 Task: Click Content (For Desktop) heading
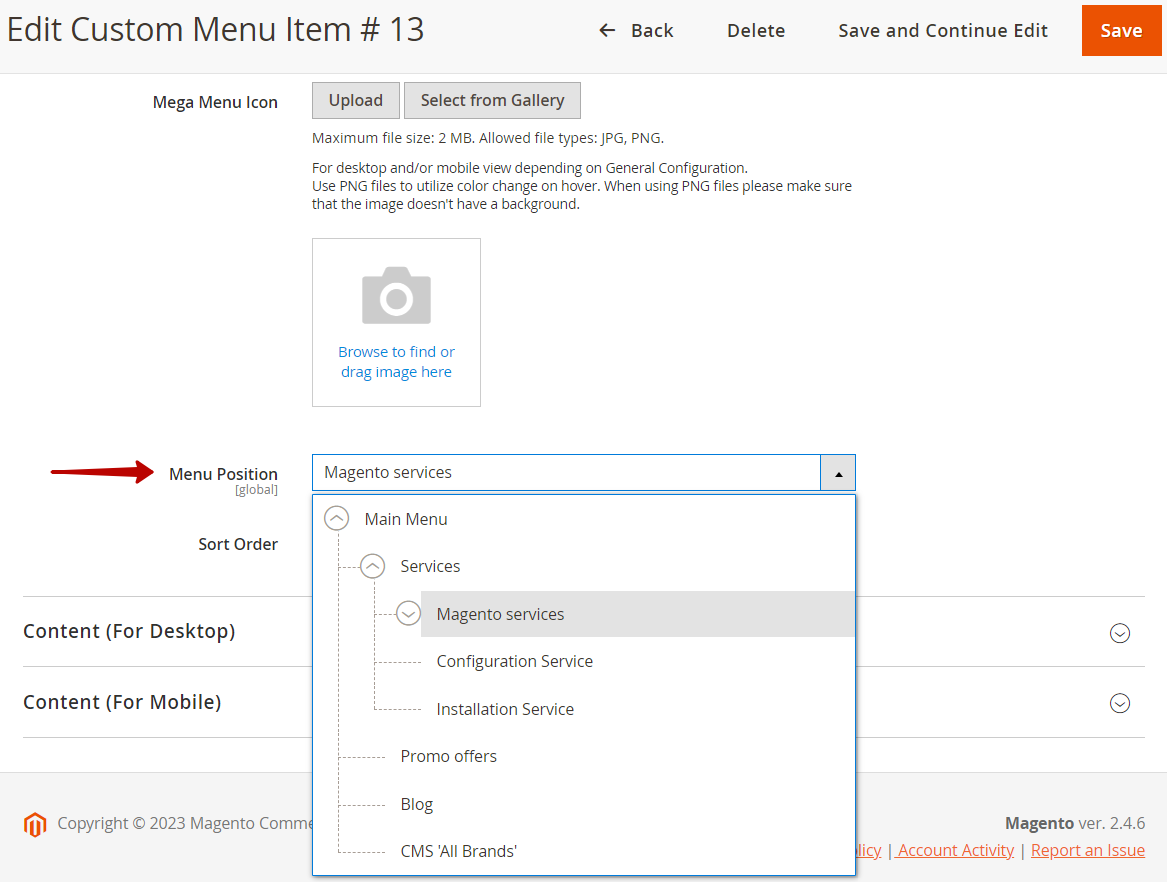(129, 631)
